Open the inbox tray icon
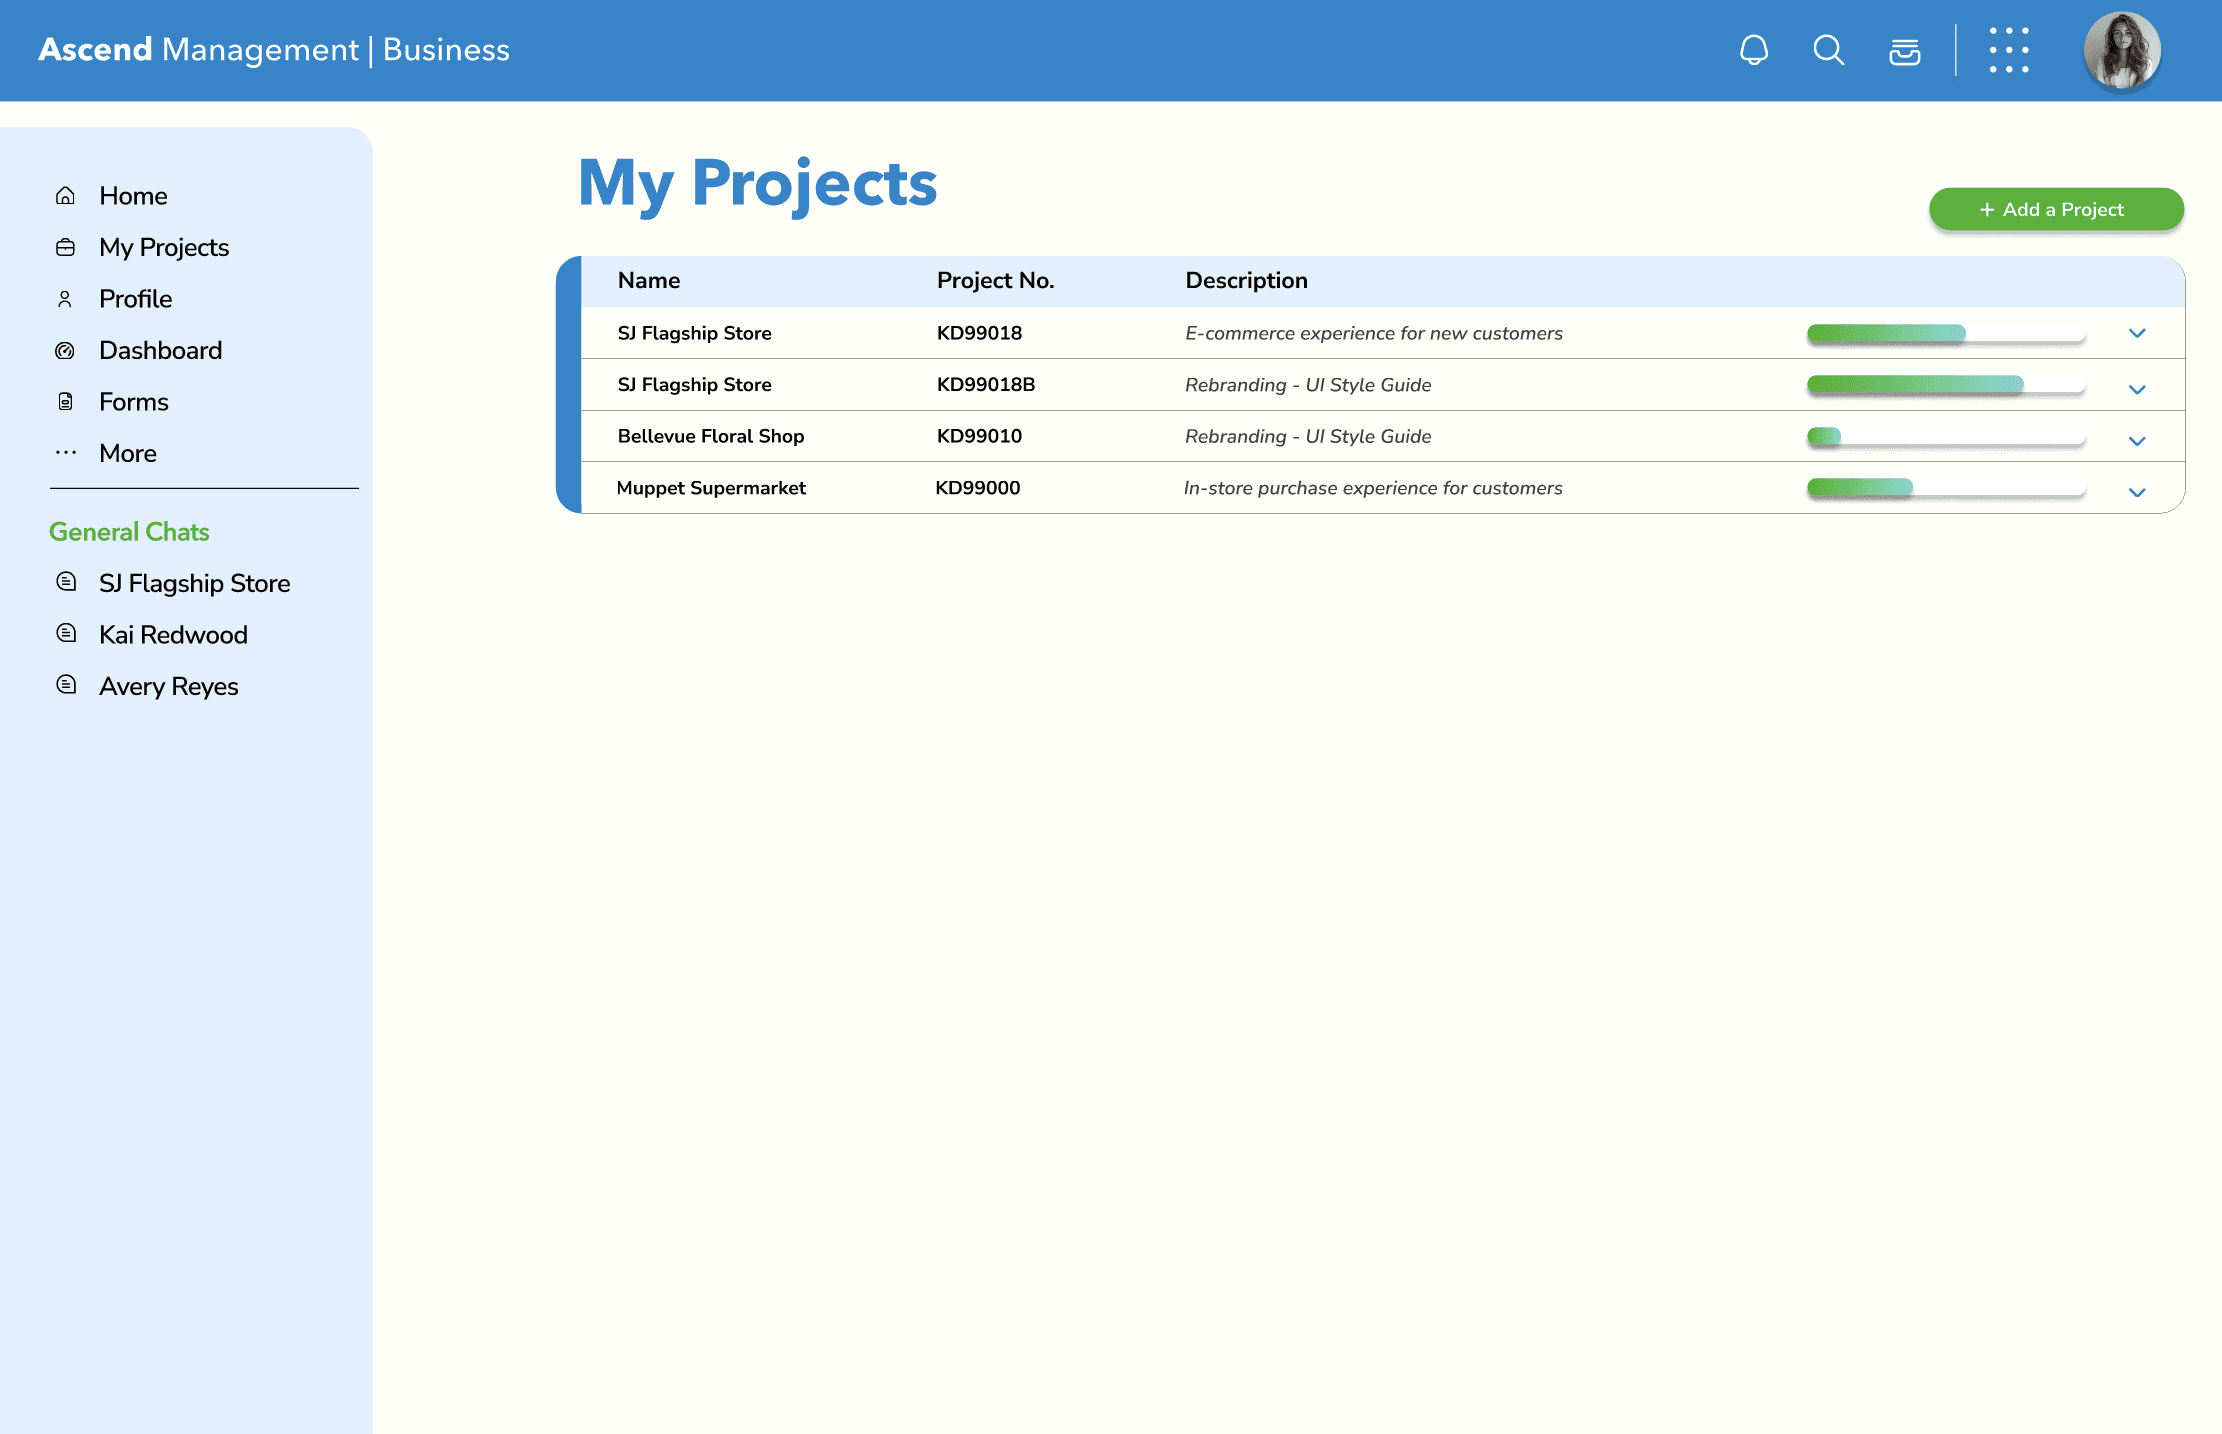2222x1434 pixels. pos(1904,51)
